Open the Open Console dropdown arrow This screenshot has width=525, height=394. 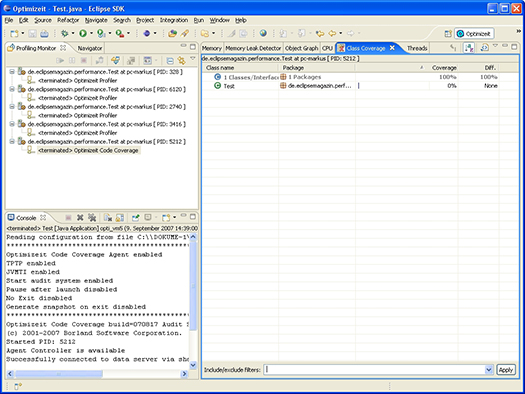(x=174, y=218)
